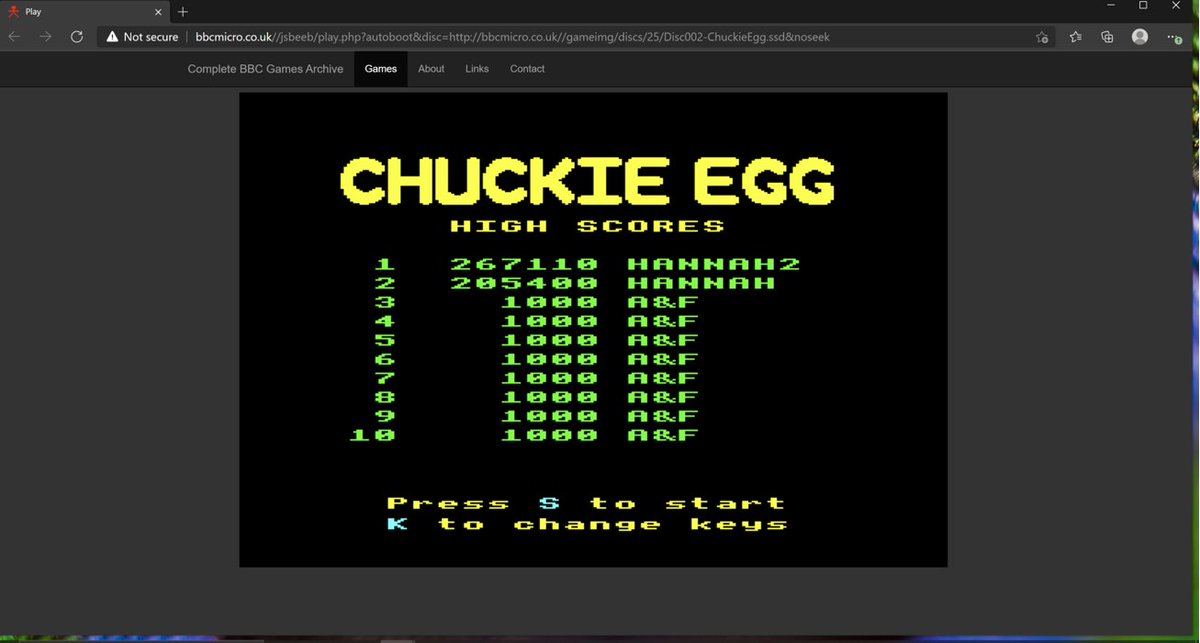The image size is (1200, 643).
Task: Click the 205400 score
Action: pyautogui.click(x=524, y=283)
